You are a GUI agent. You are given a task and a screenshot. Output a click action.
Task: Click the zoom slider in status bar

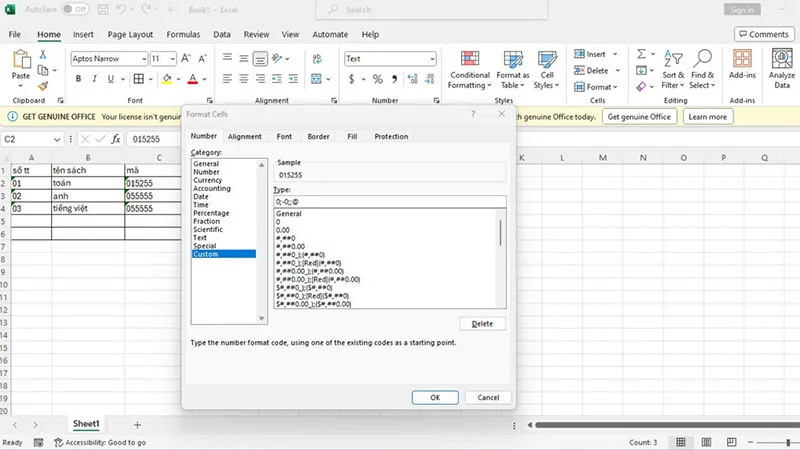tap(788, 442)
